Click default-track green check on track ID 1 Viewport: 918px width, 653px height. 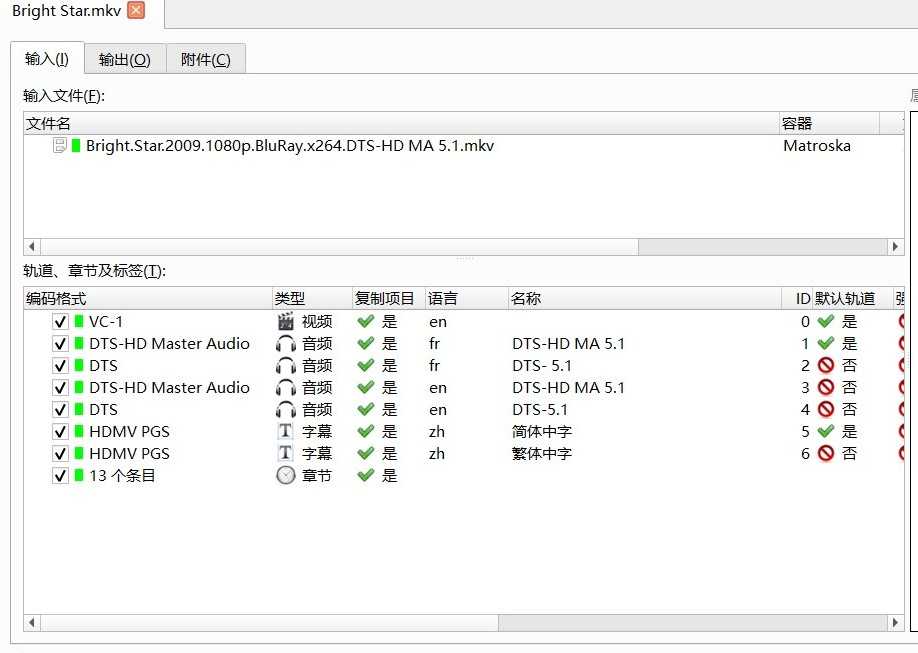[x=826, y=344]
